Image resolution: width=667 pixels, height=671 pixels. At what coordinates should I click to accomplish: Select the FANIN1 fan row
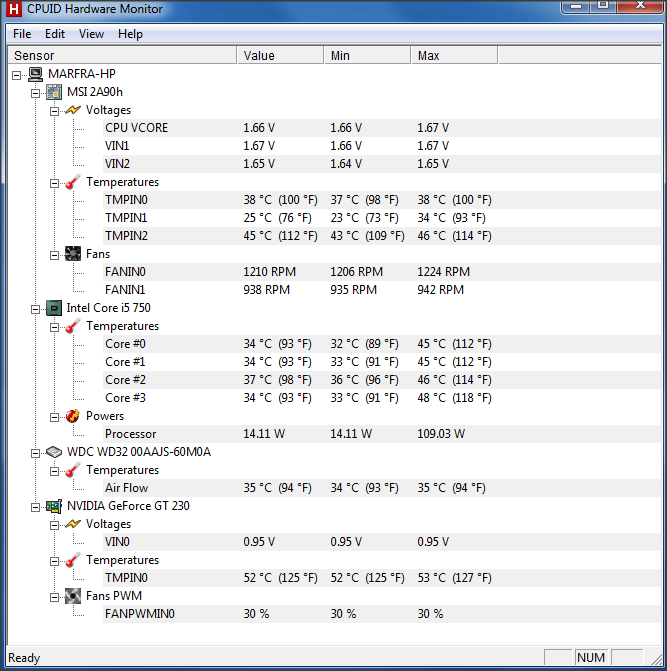click(x=382, y=290)
